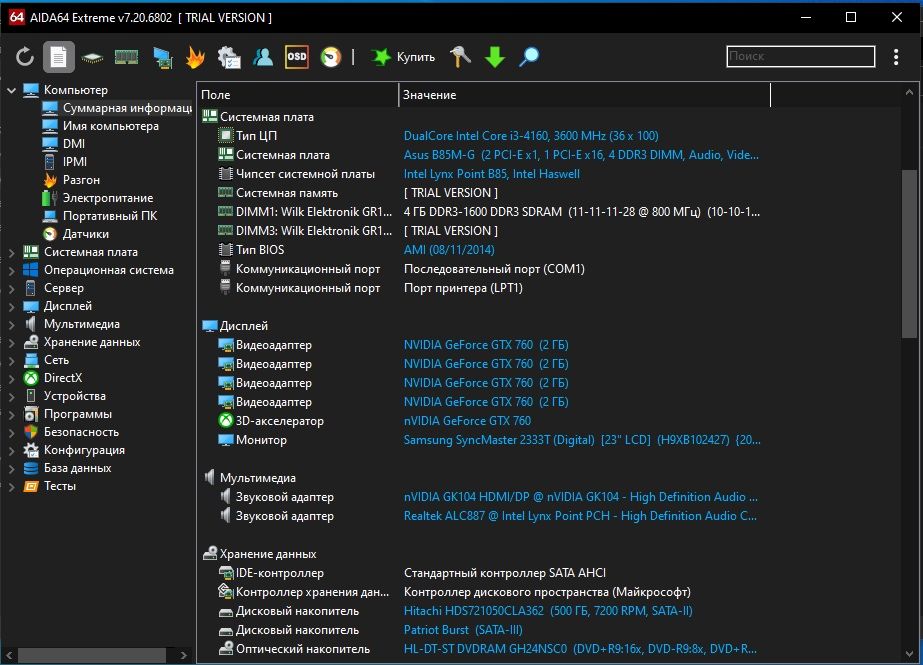Focus the Поиск search field
Screen dimensions: 923x665
[x=801, y=56]
